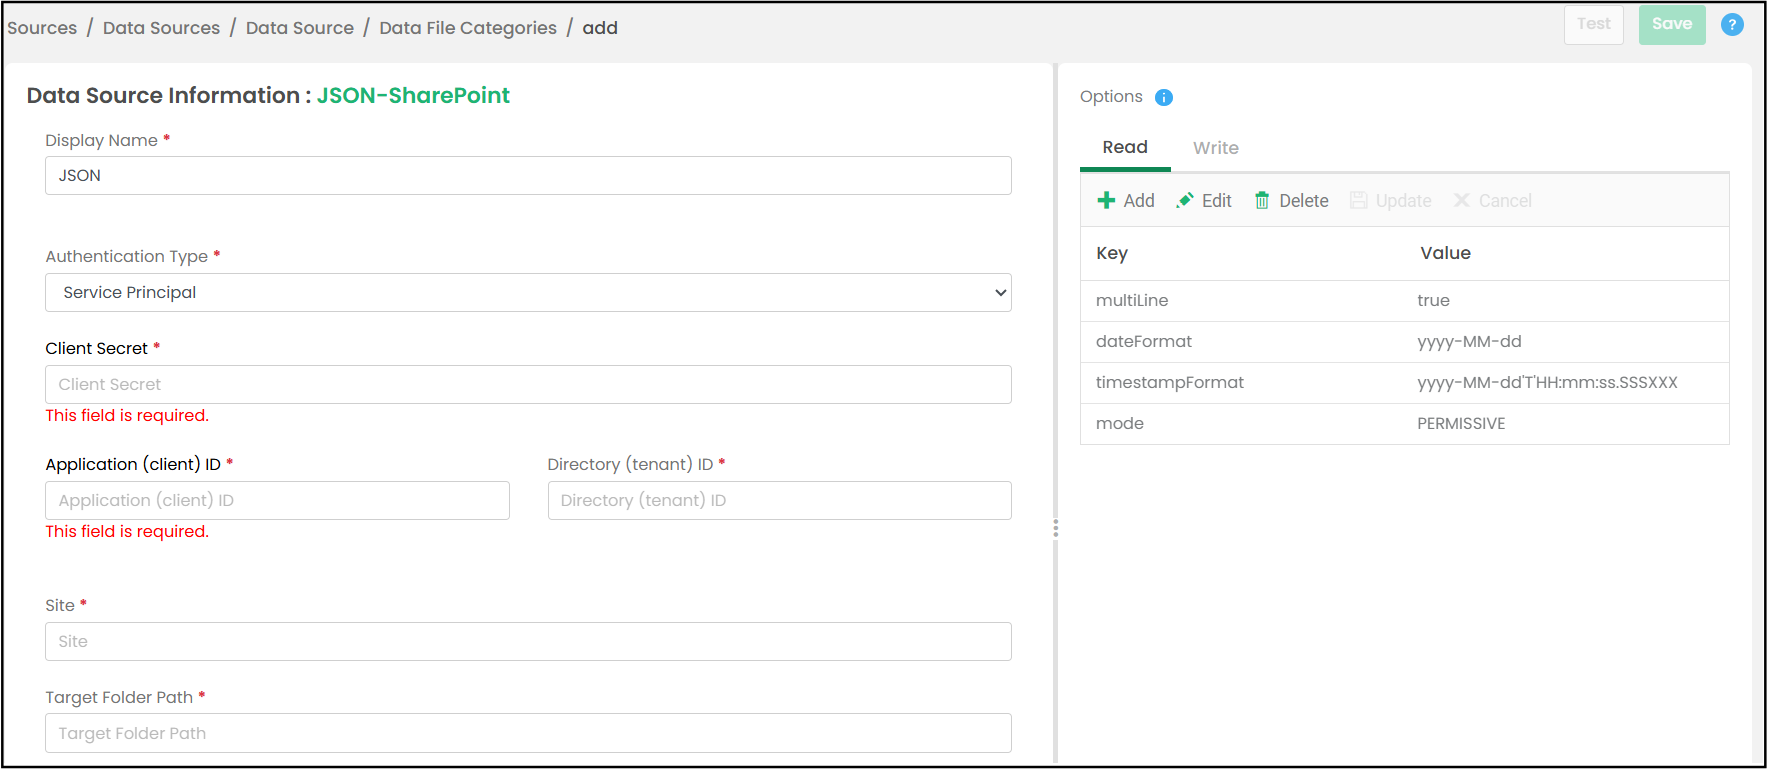This screenshot has height=769, width=1767.
Task: Click the timestampFormat value cell
Action: [x=1565, y=382]
